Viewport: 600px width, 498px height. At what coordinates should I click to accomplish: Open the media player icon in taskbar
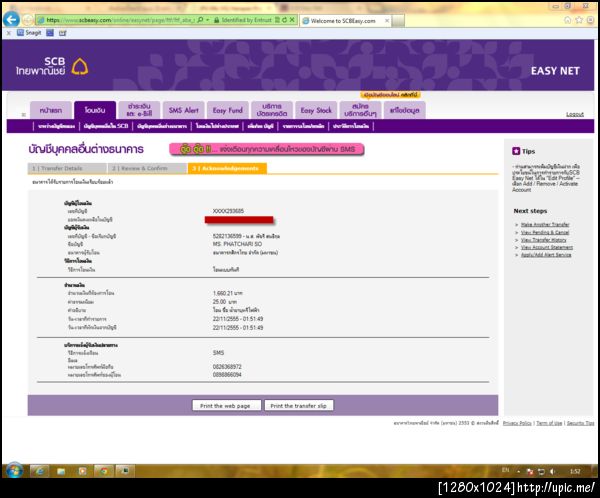pos(82,471)
